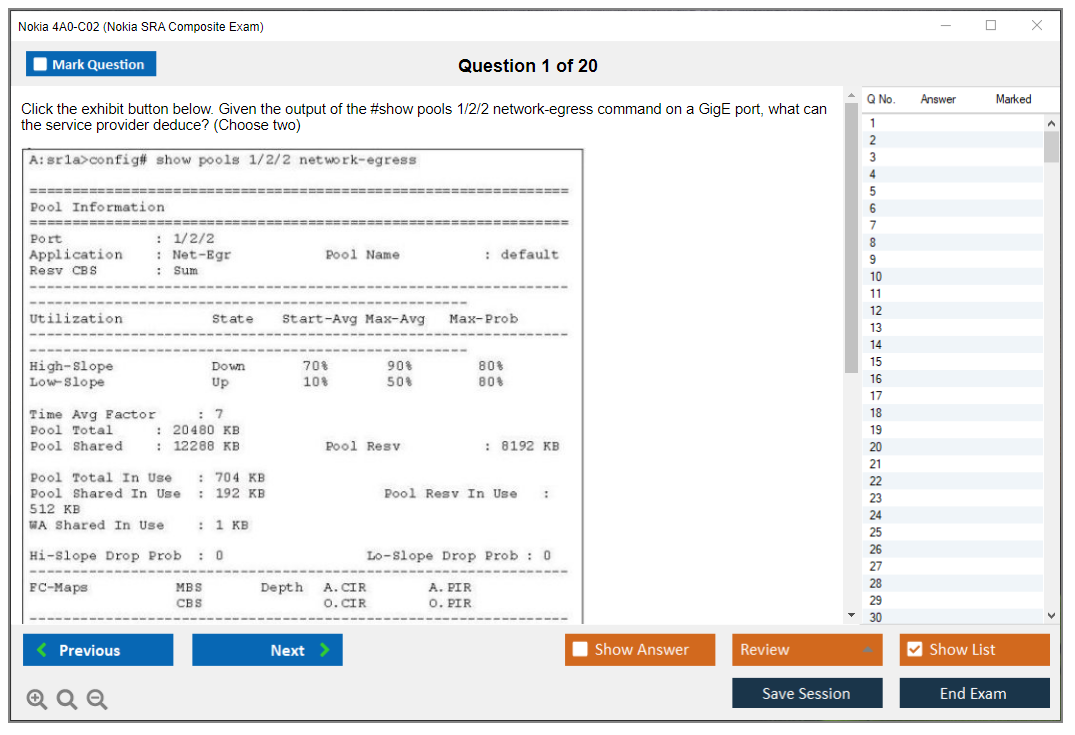Toggle the Mark Question checkbox
Image resolution: width=1075 pixels, height=735 pixels.
[x=41, y=64]
